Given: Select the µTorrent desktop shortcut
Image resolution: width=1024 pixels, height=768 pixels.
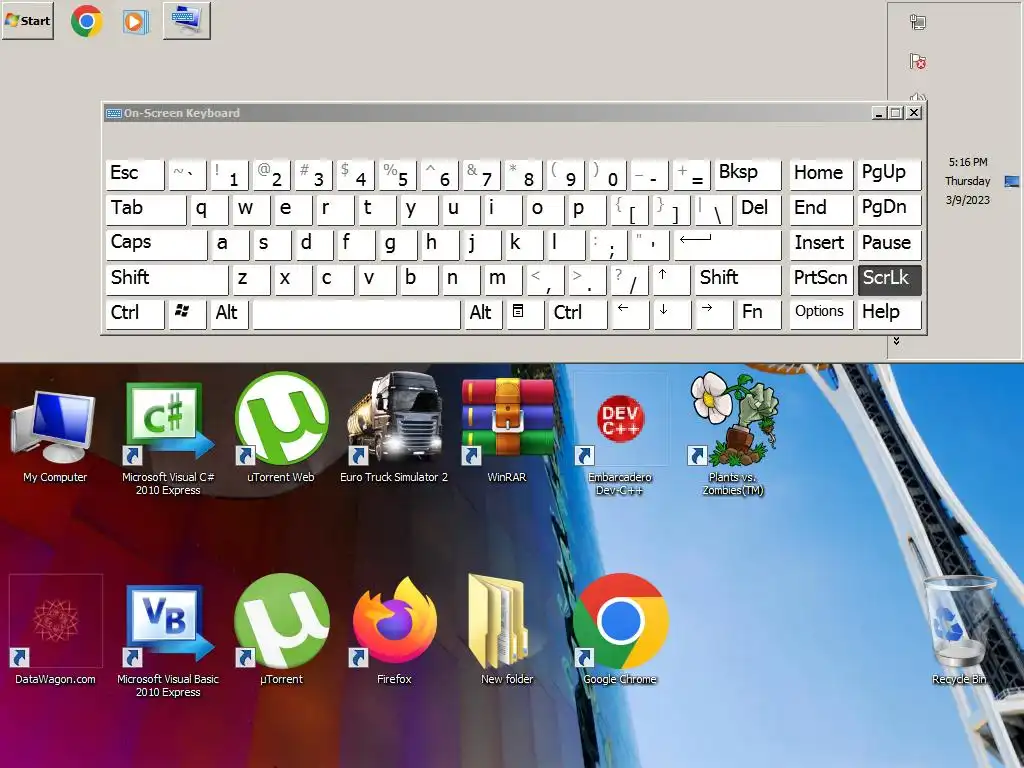Looking at the screenshot, I should pos(281,630).
